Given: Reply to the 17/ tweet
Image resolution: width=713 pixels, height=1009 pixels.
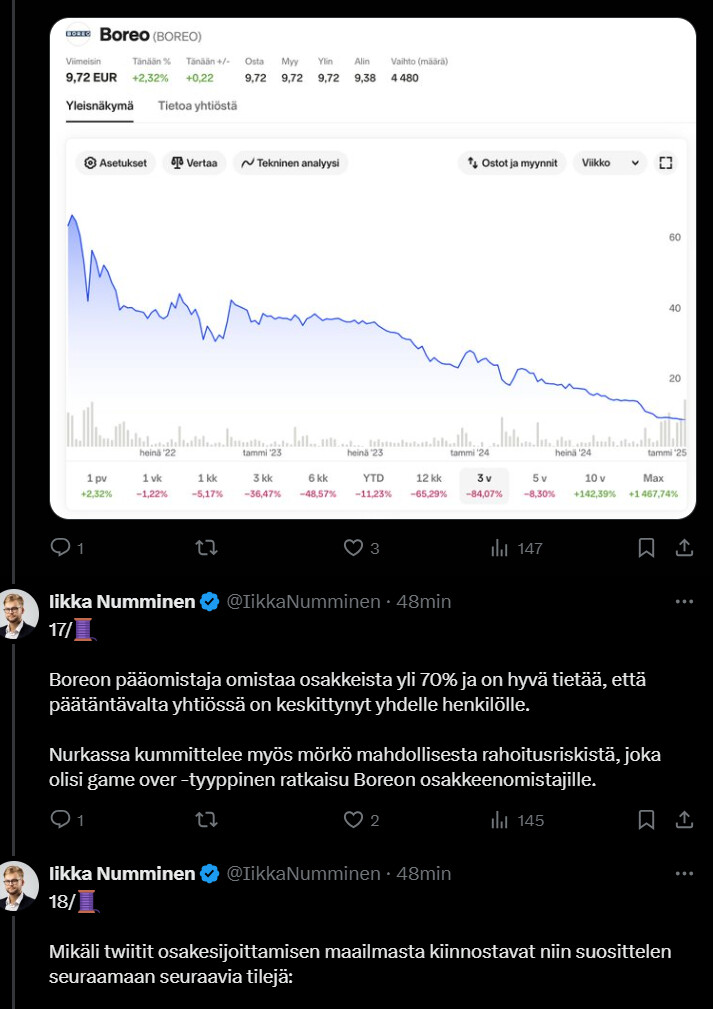Looking at the screenshot, I should tap(60, 820).
